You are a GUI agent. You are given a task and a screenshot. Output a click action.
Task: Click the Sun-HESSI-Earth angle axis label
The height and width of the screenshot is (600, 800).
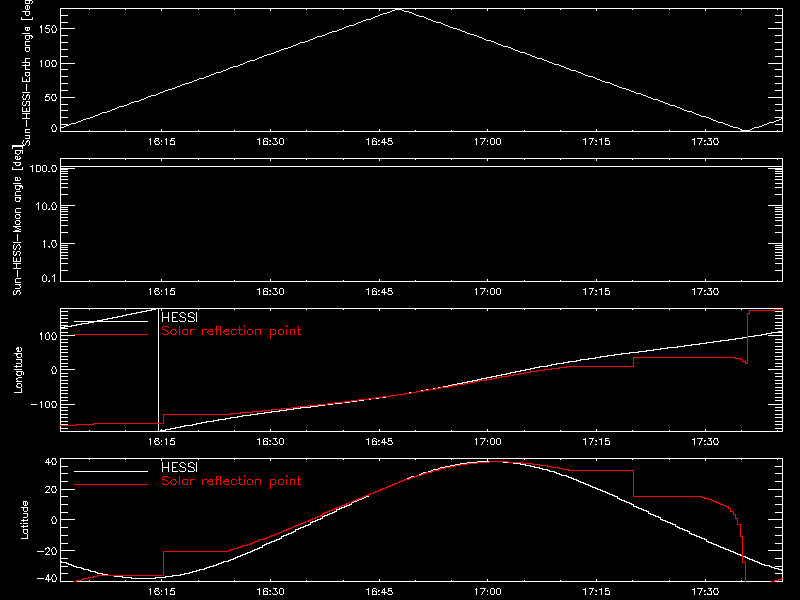[x=27, y=72]
